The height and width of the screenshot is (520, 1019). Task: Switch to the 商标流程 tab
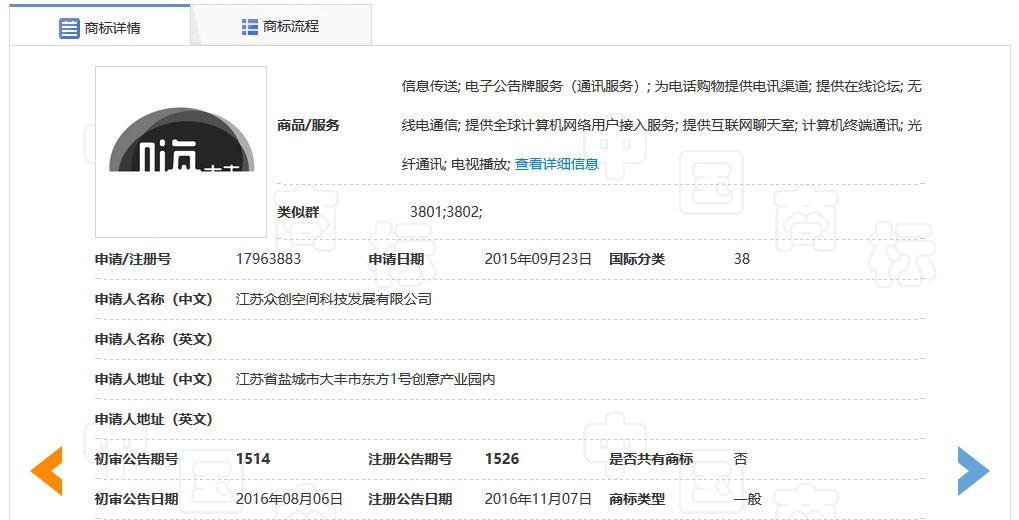(x=281, y=27)
